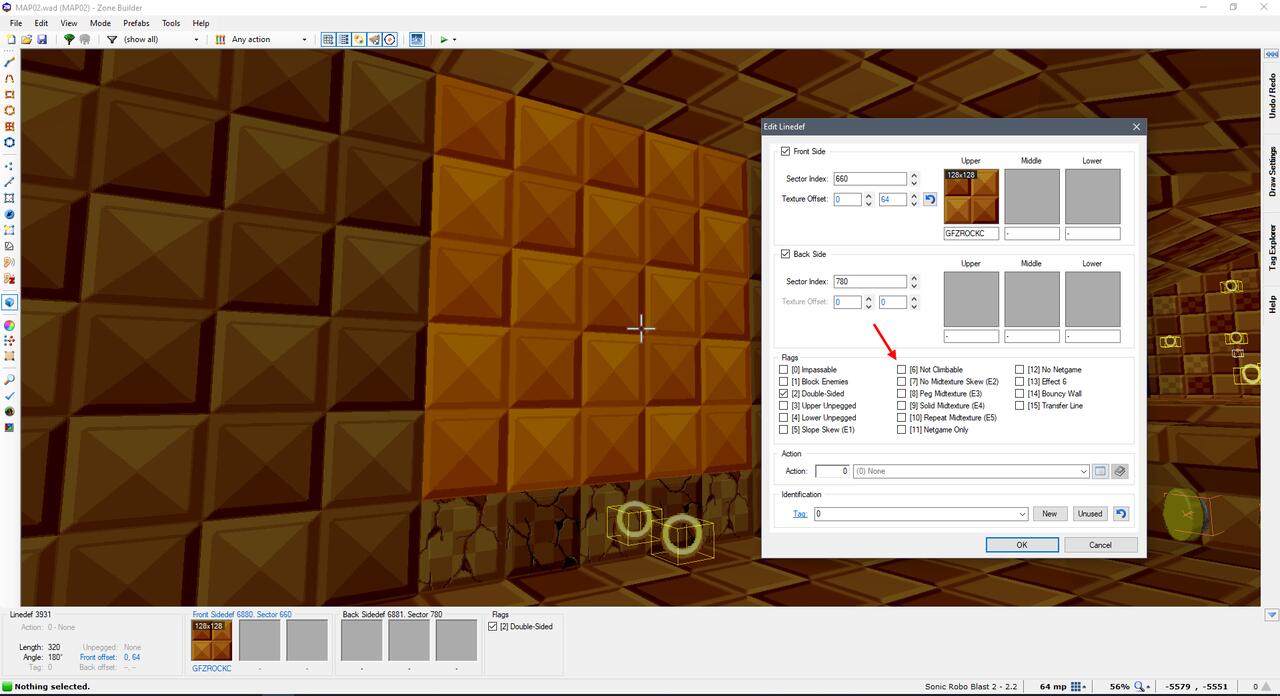Screen dimensions: 1280x696
Task: Check the [14] Bouncy Wall flag
Action: coord(1020,394)
